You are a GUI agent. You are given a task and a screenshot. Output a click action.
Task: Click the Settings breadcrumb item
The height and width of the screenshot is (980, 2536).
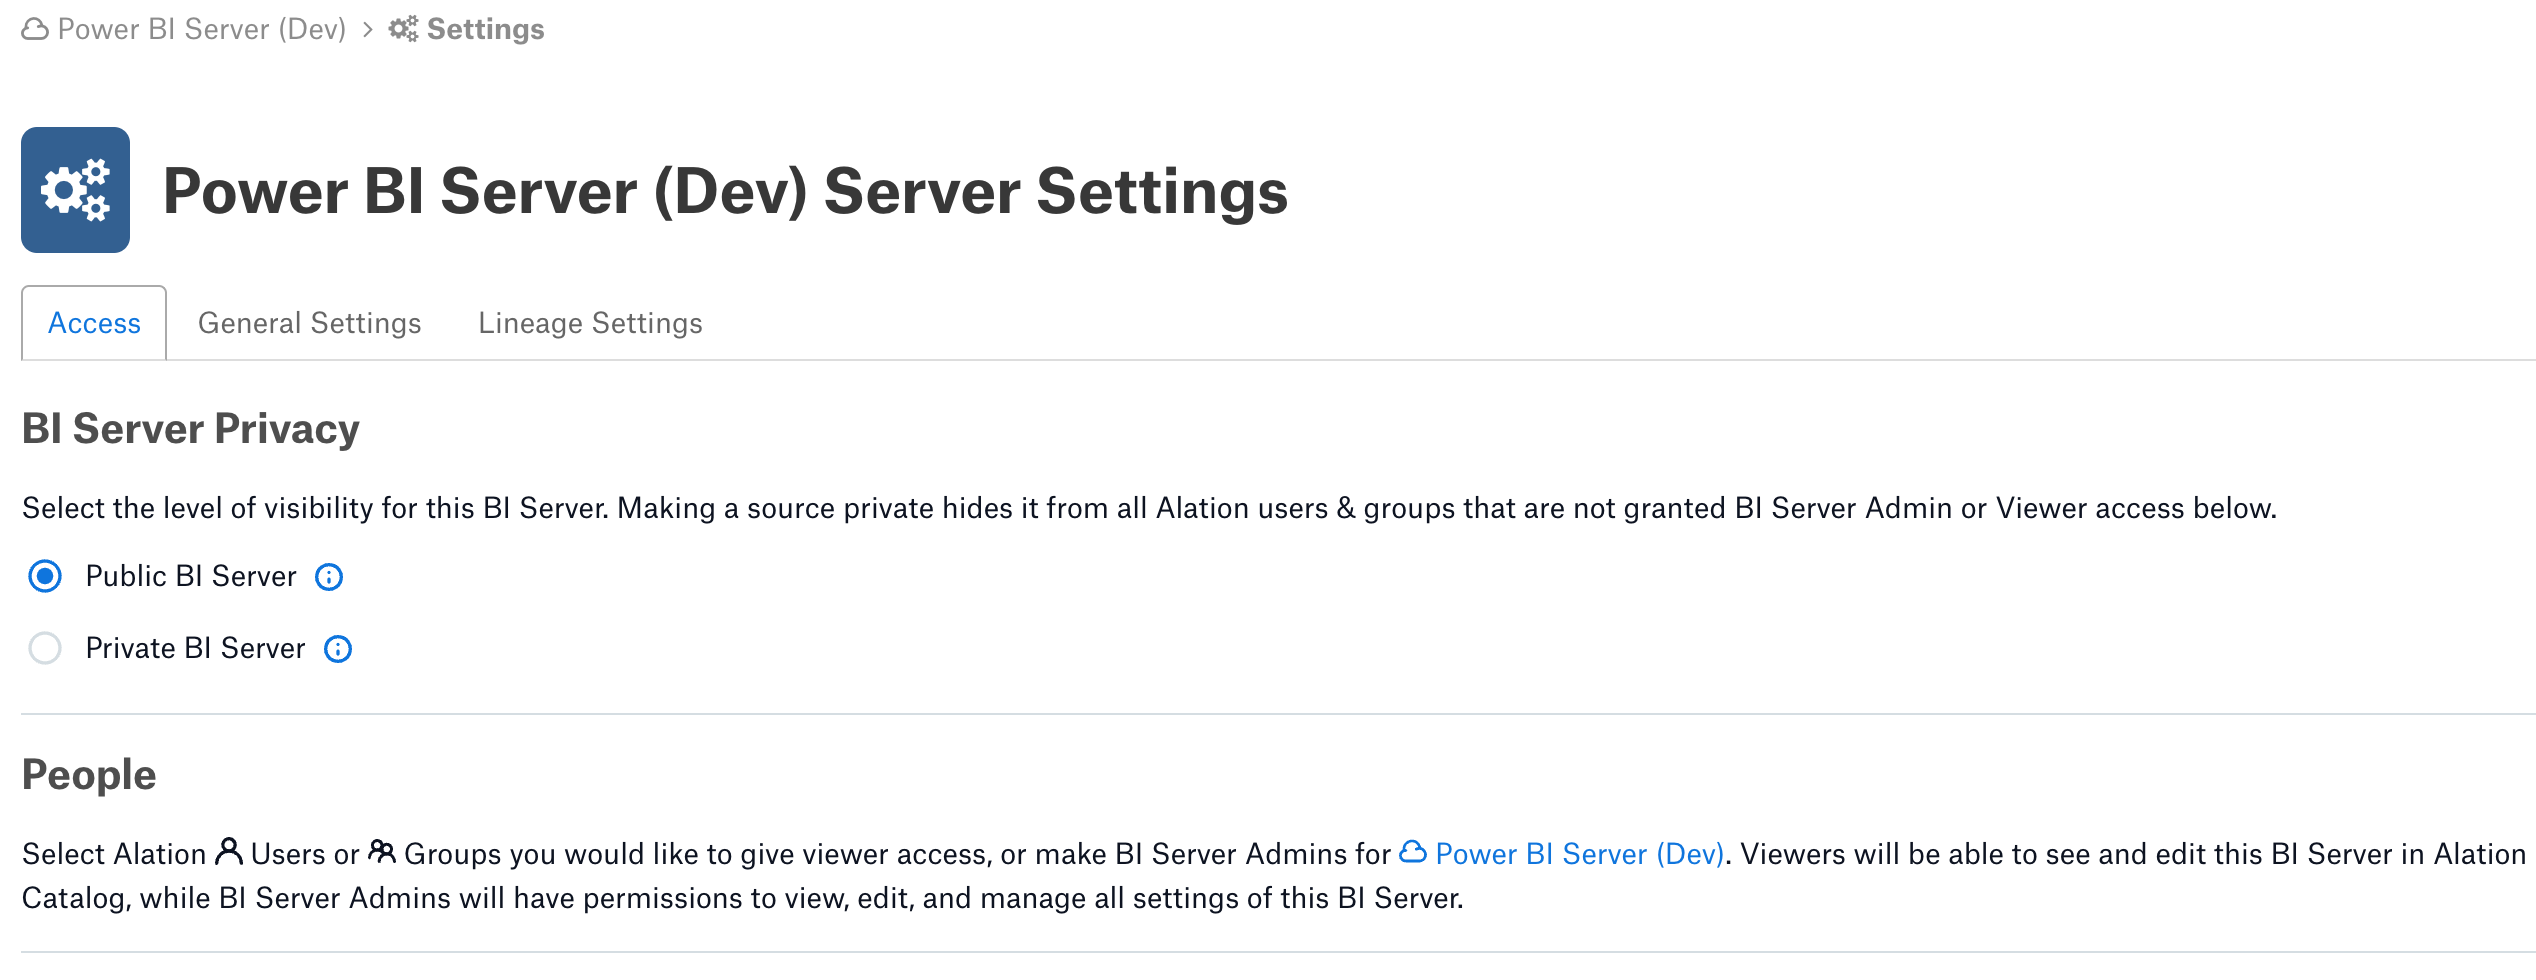pos(485,29)
